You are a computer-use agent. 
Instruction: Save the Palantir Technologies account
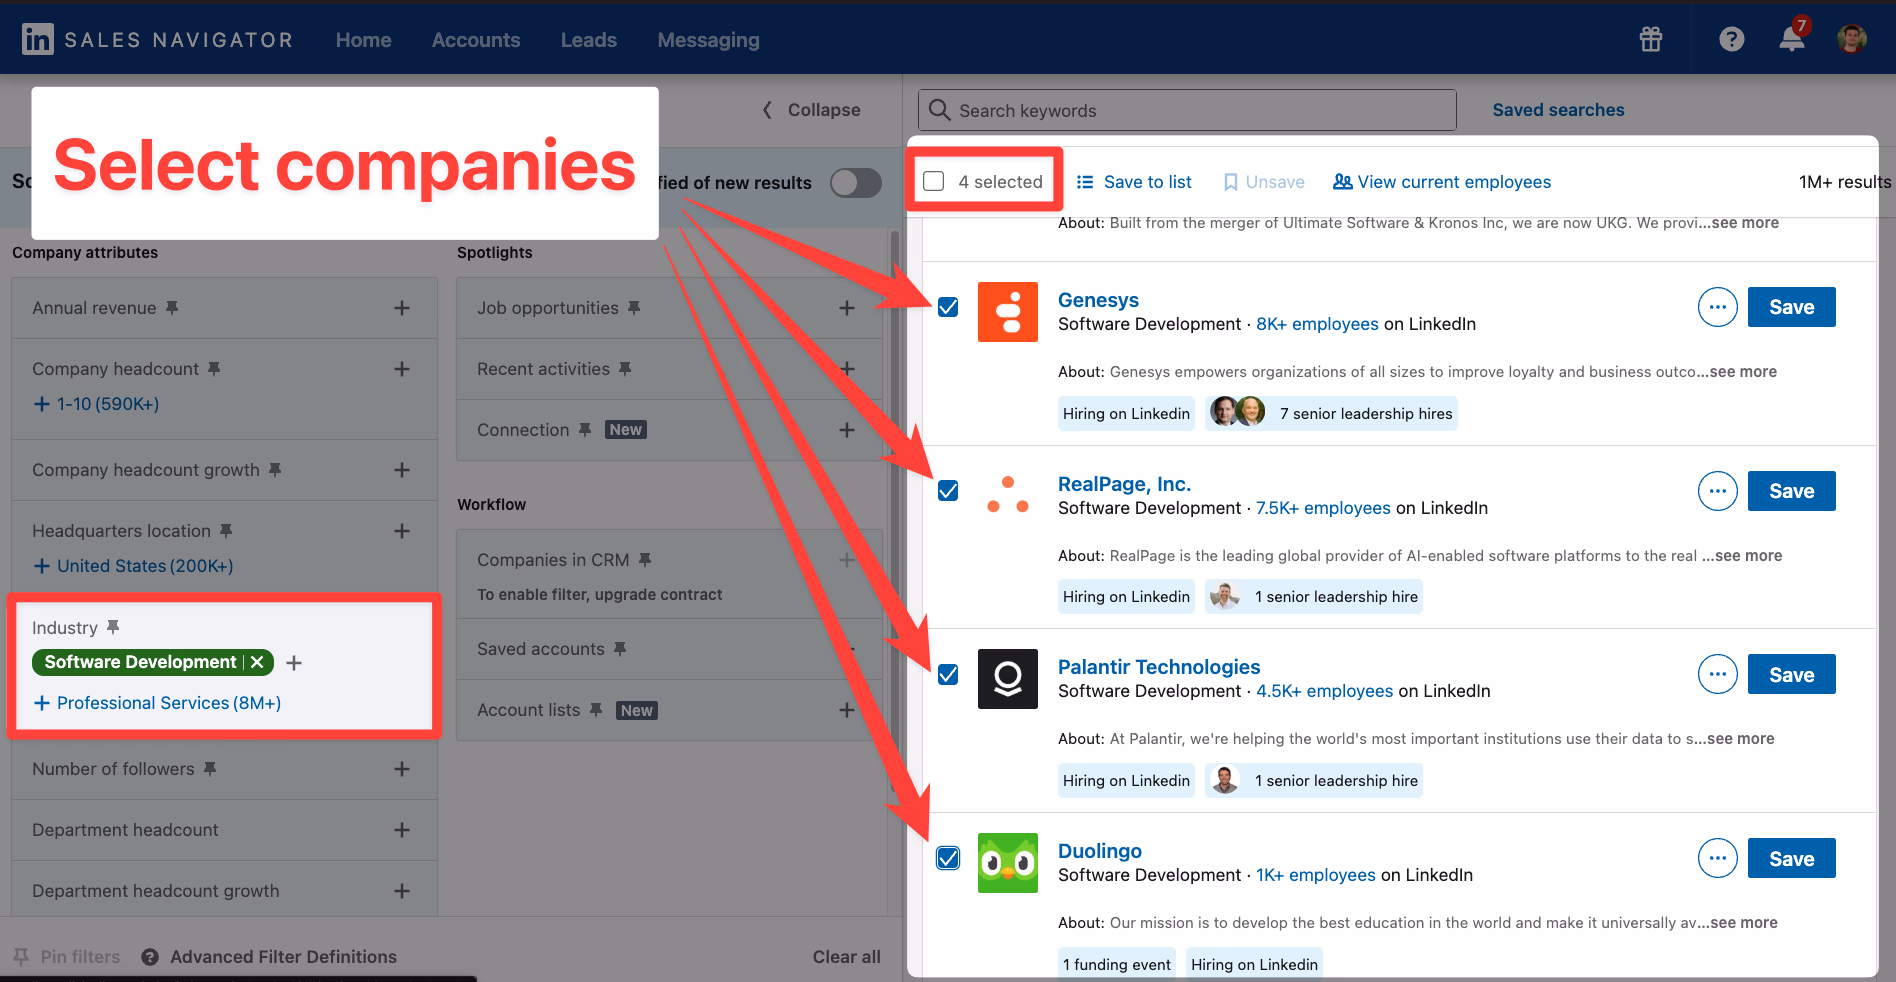[1792, 674]
